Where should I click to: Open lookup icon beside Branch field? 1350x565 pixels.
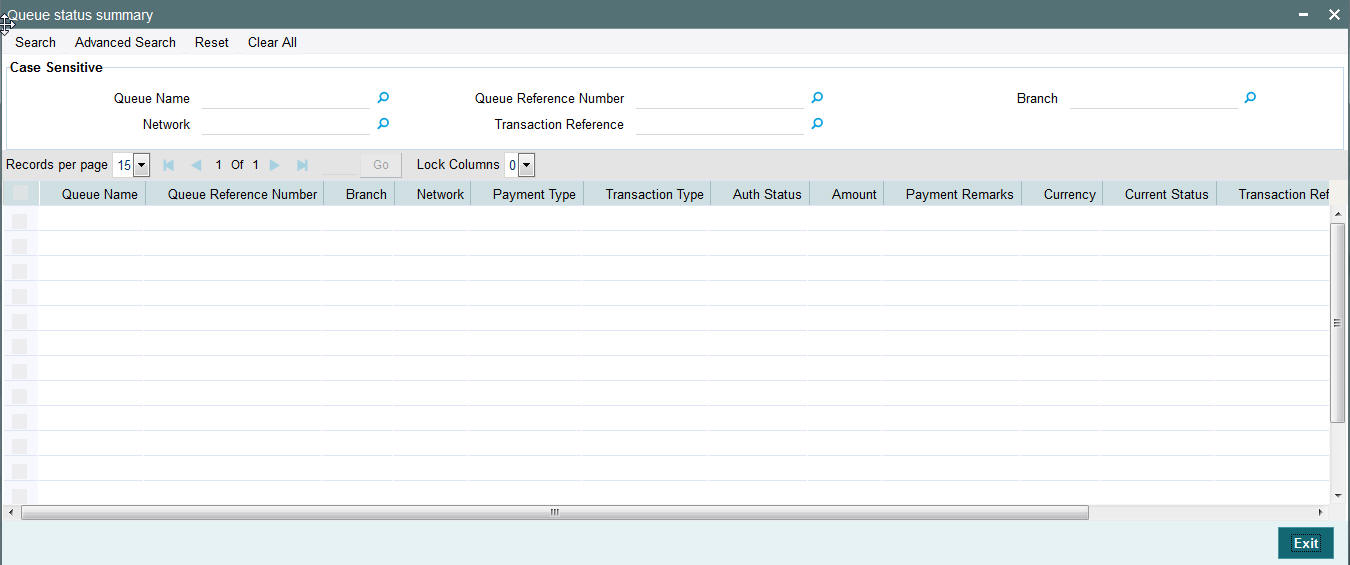[x=1250, y=98]
